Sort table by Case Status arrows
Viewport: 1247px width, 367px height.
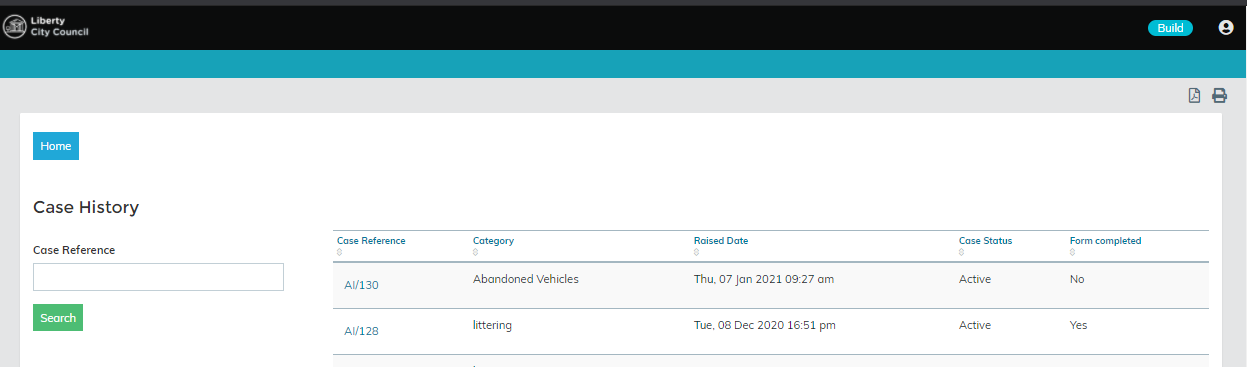coord(962,252)
